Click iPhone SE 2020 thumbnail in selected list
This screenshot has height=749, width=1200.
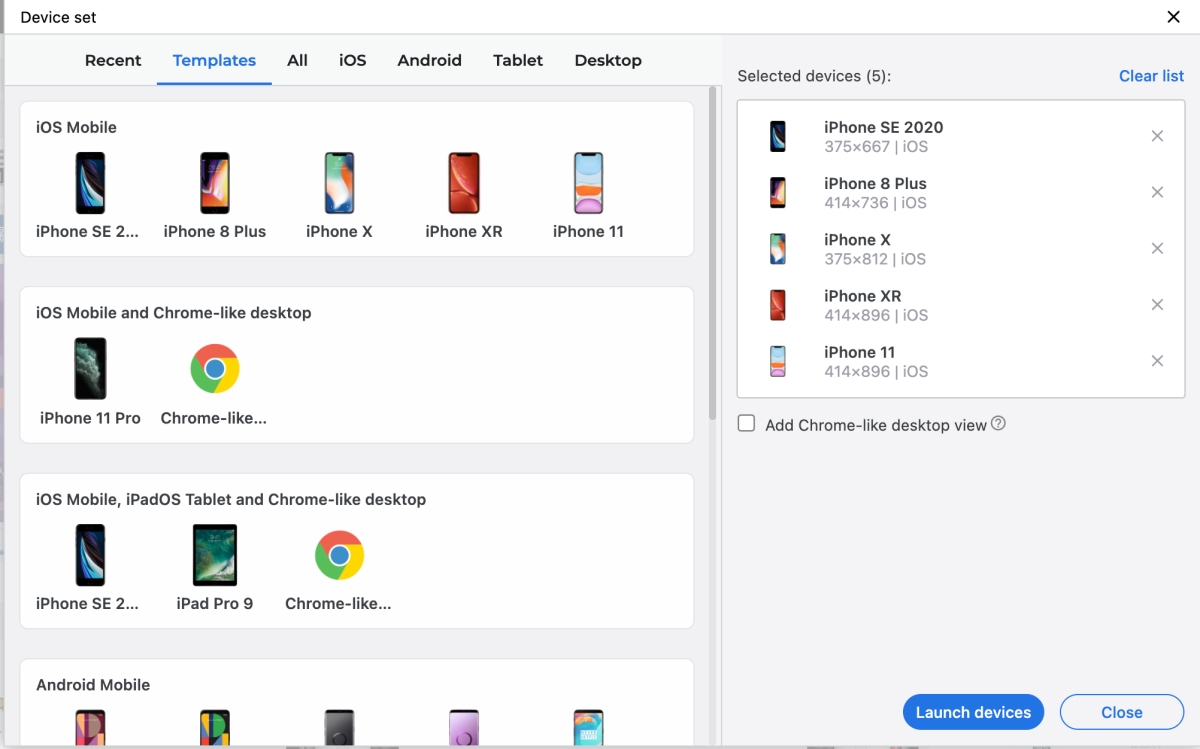[778, 136]
